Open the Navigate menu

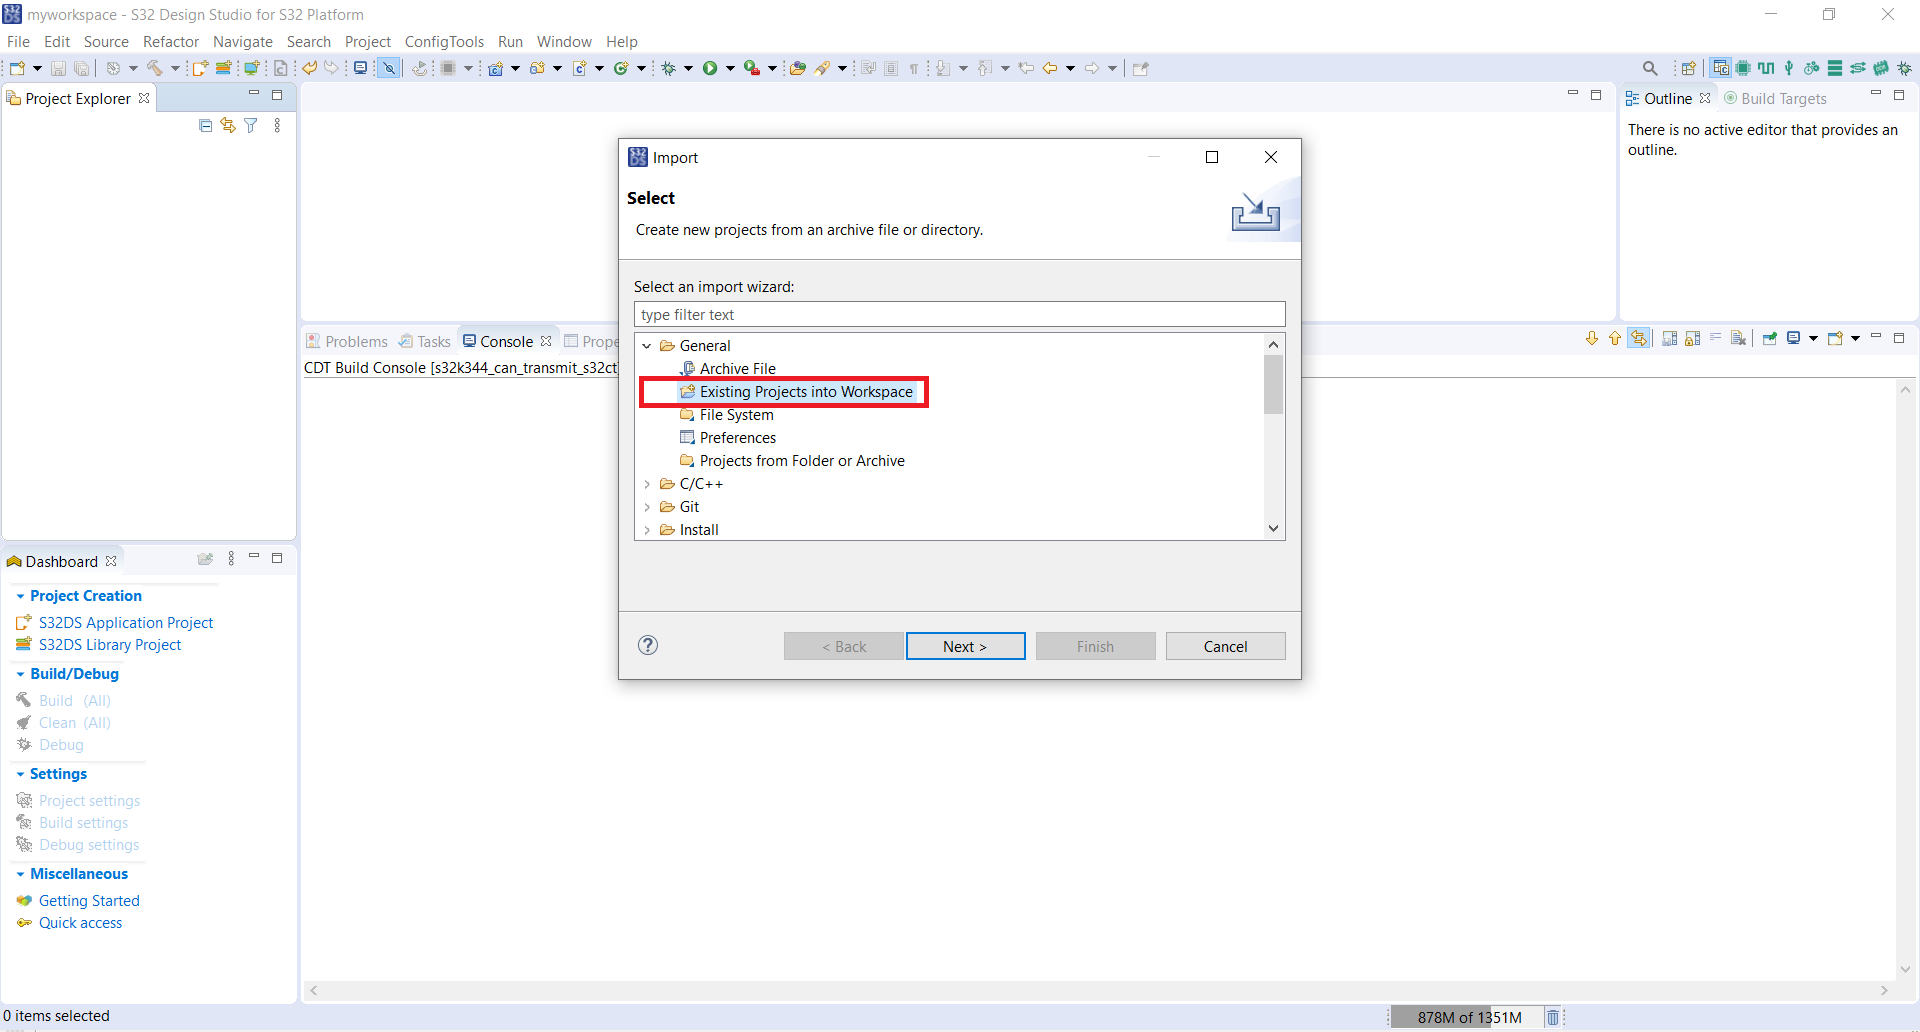click(242, 41)
